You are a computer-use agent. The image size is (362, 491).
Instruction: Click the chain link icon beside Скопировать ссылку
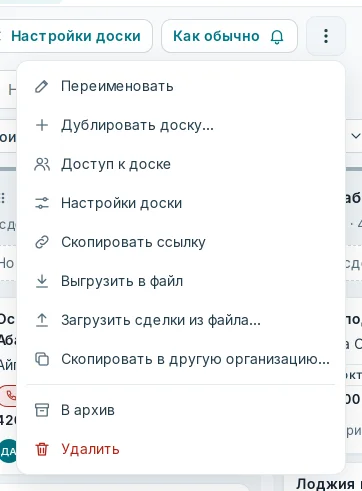[42, 242]
